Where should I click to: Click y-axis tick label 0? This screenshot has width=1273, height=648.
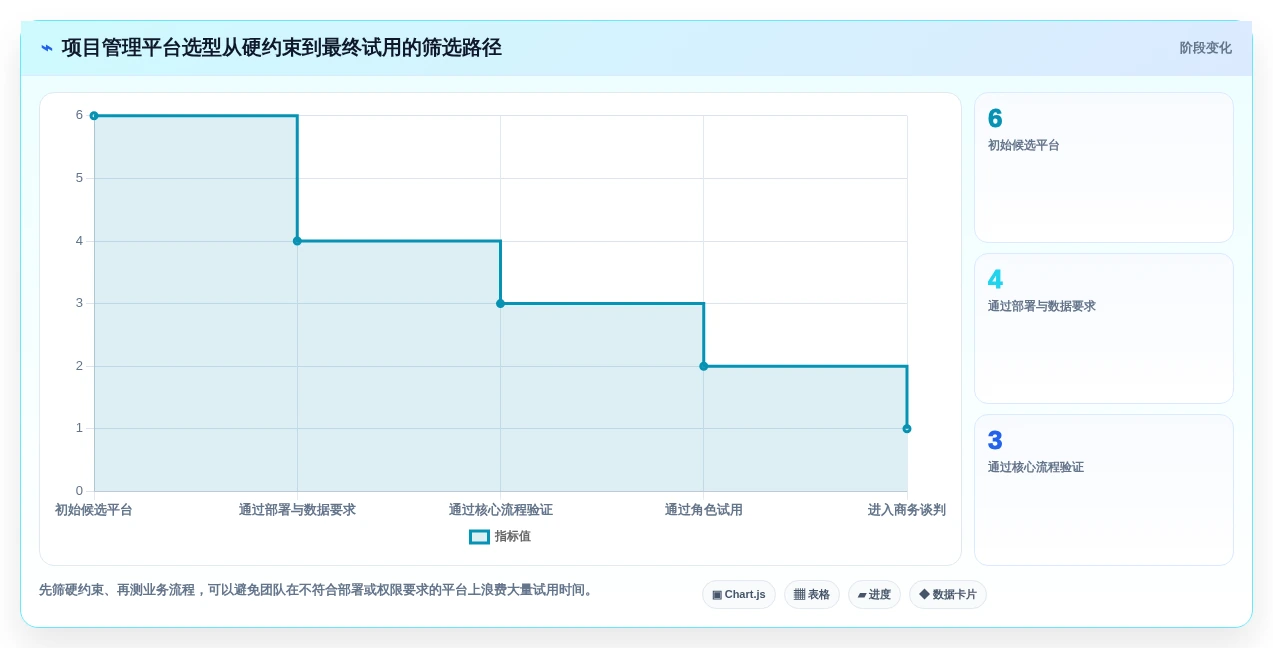tap(79, 491)
